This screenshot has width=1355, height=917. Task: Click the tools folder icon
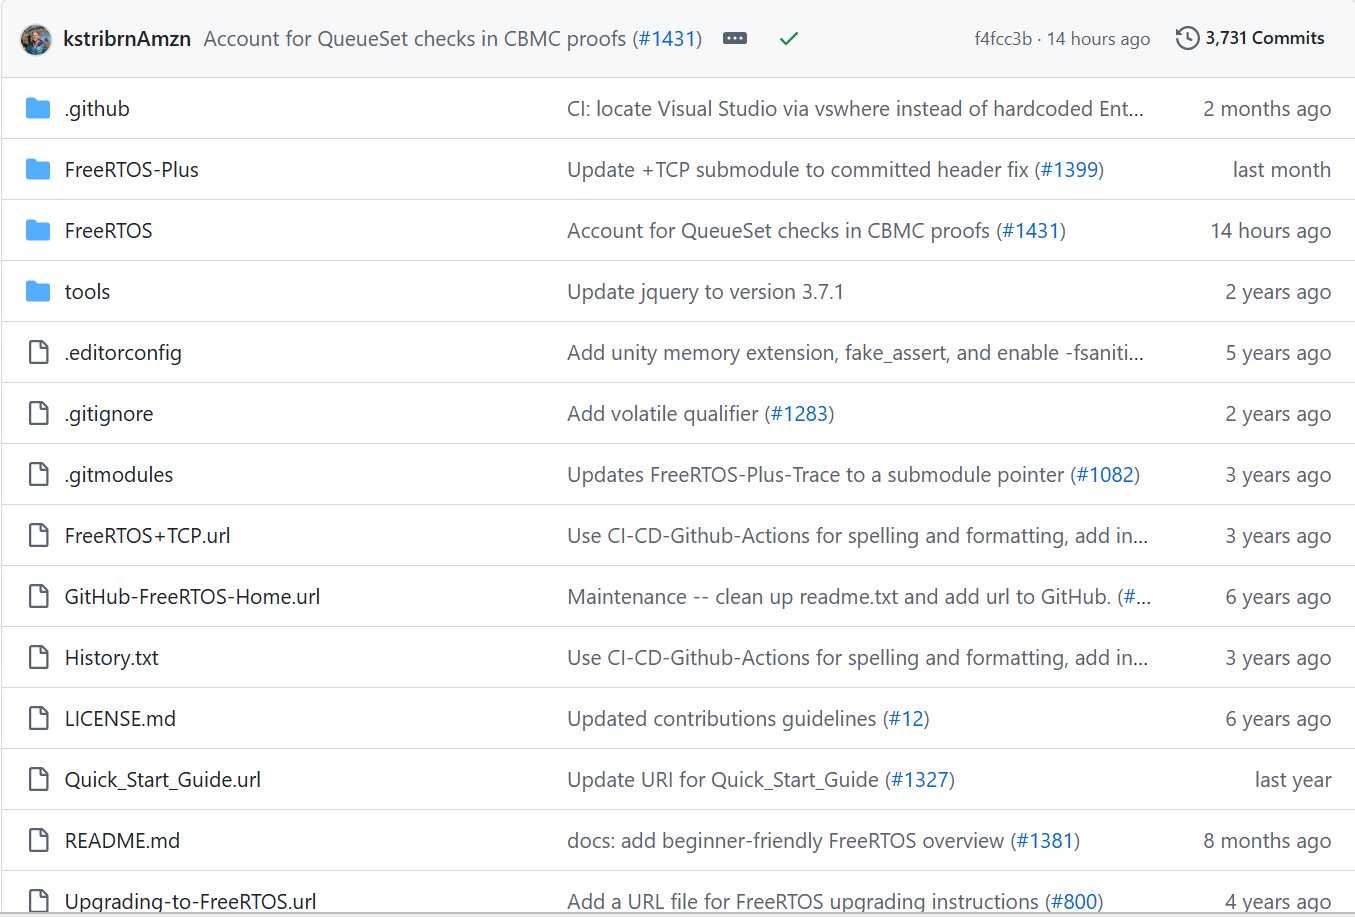38,291
